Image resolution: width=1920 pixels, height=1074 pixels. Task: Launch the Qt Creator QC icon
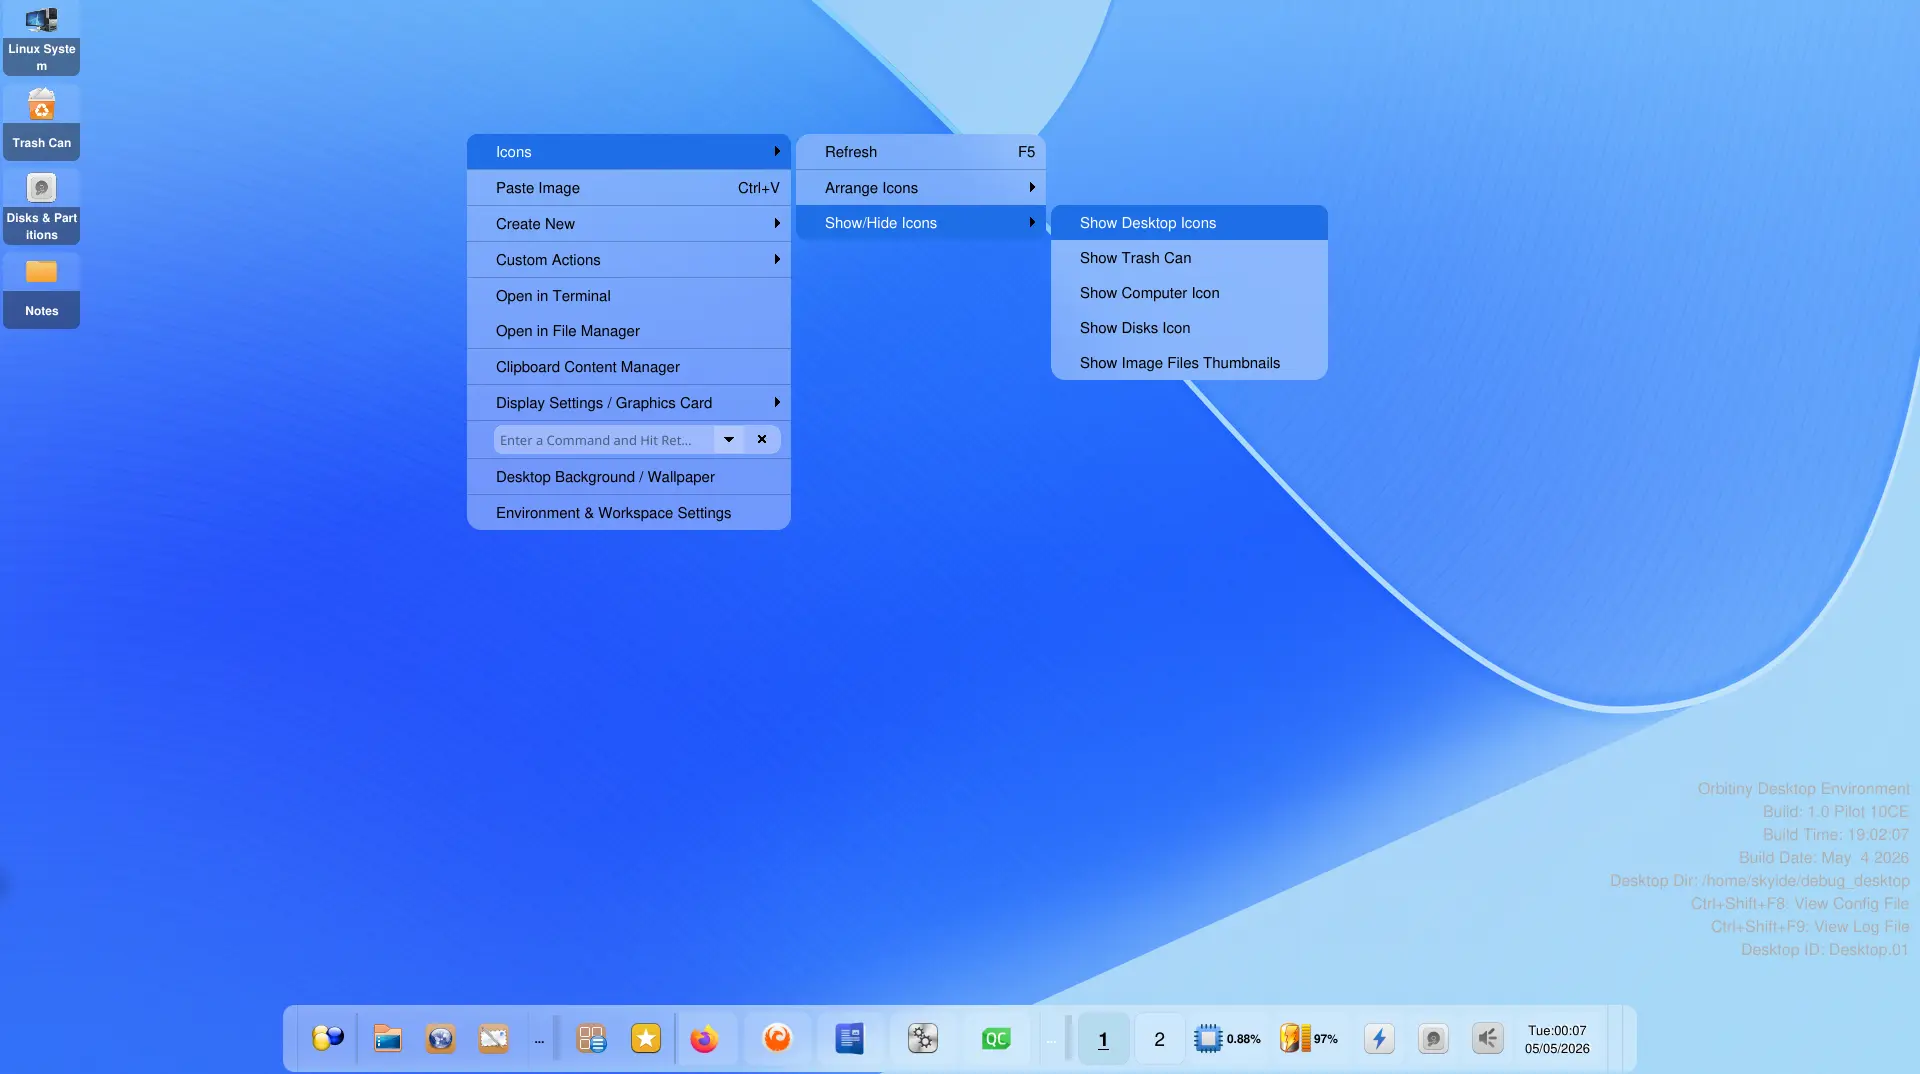point(996,1039)
